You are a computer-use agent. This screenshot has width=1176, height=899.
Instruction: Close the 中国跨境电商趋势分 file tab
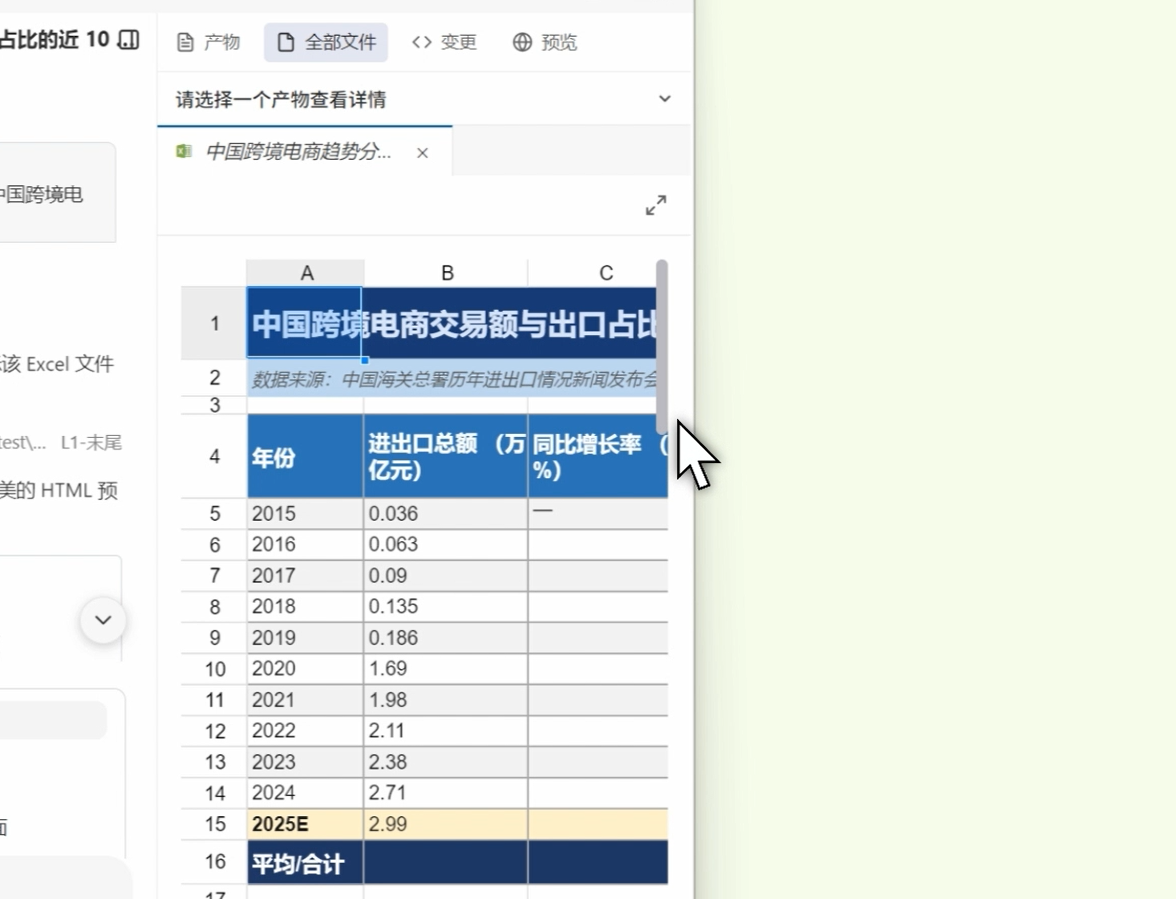point(422,153)
